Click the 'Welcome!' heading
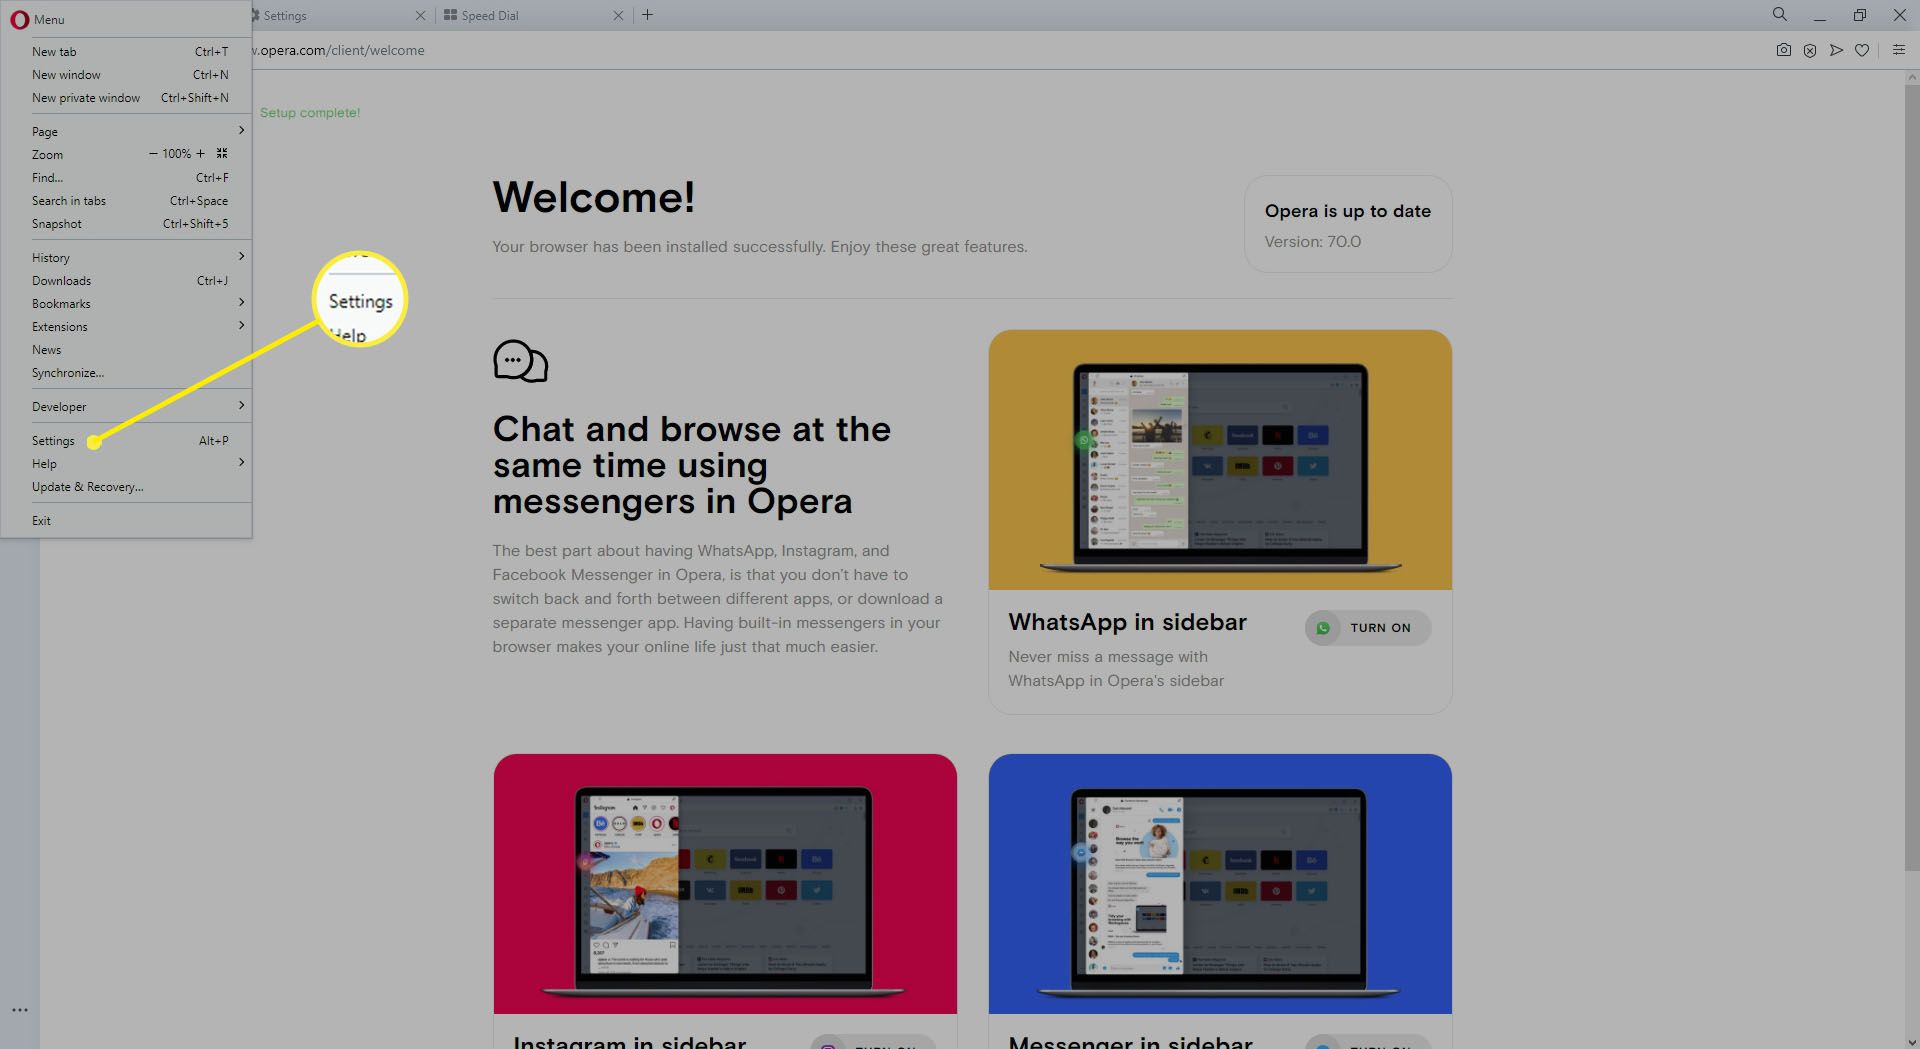The image size is (1920, 1049). click(x=594, y=197)
